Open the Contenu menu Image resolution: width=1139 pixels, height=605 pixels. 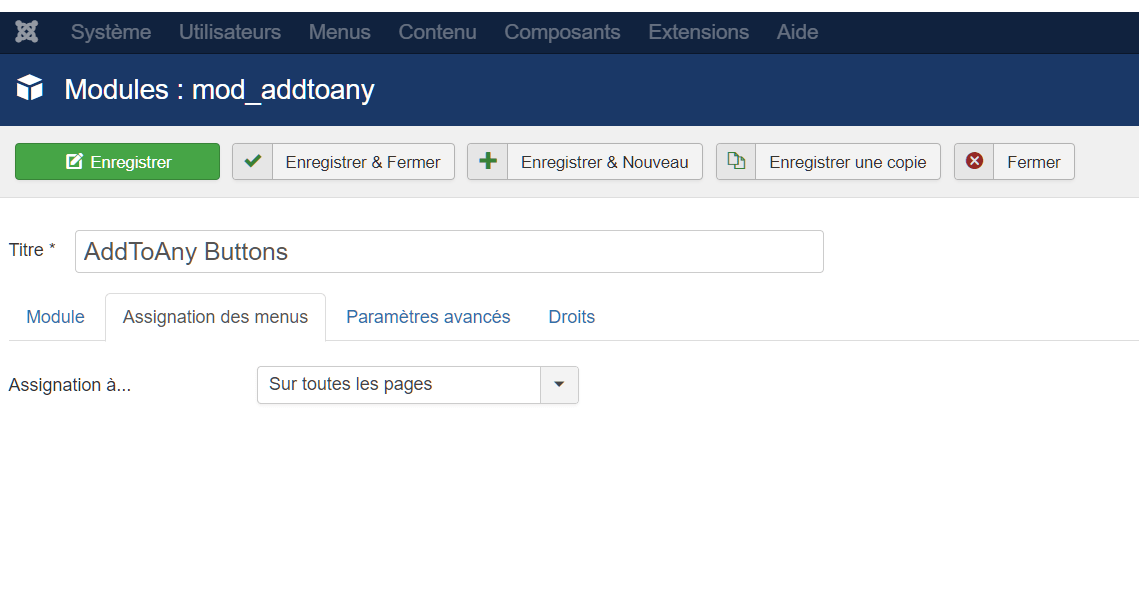pos(437,32)
